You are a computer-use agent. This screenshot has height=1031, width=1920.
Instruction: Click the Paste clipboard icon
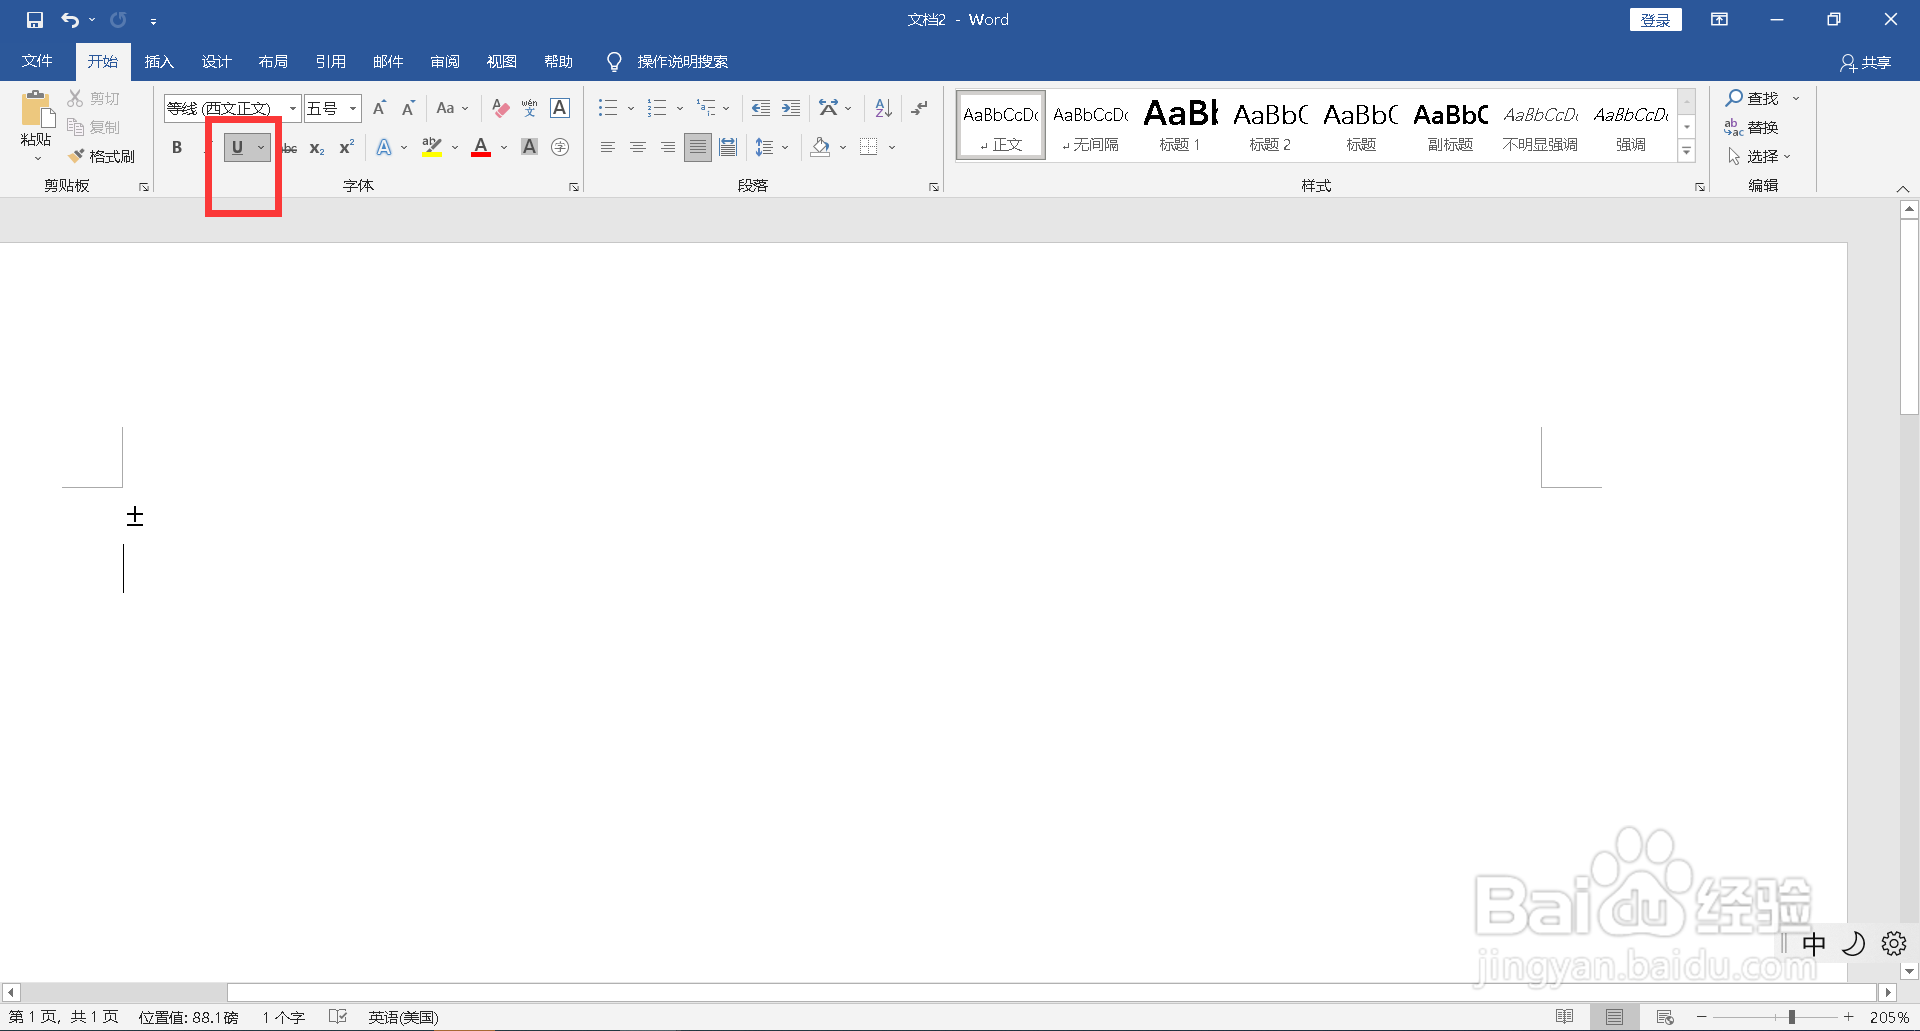click(x=36, y=111)
